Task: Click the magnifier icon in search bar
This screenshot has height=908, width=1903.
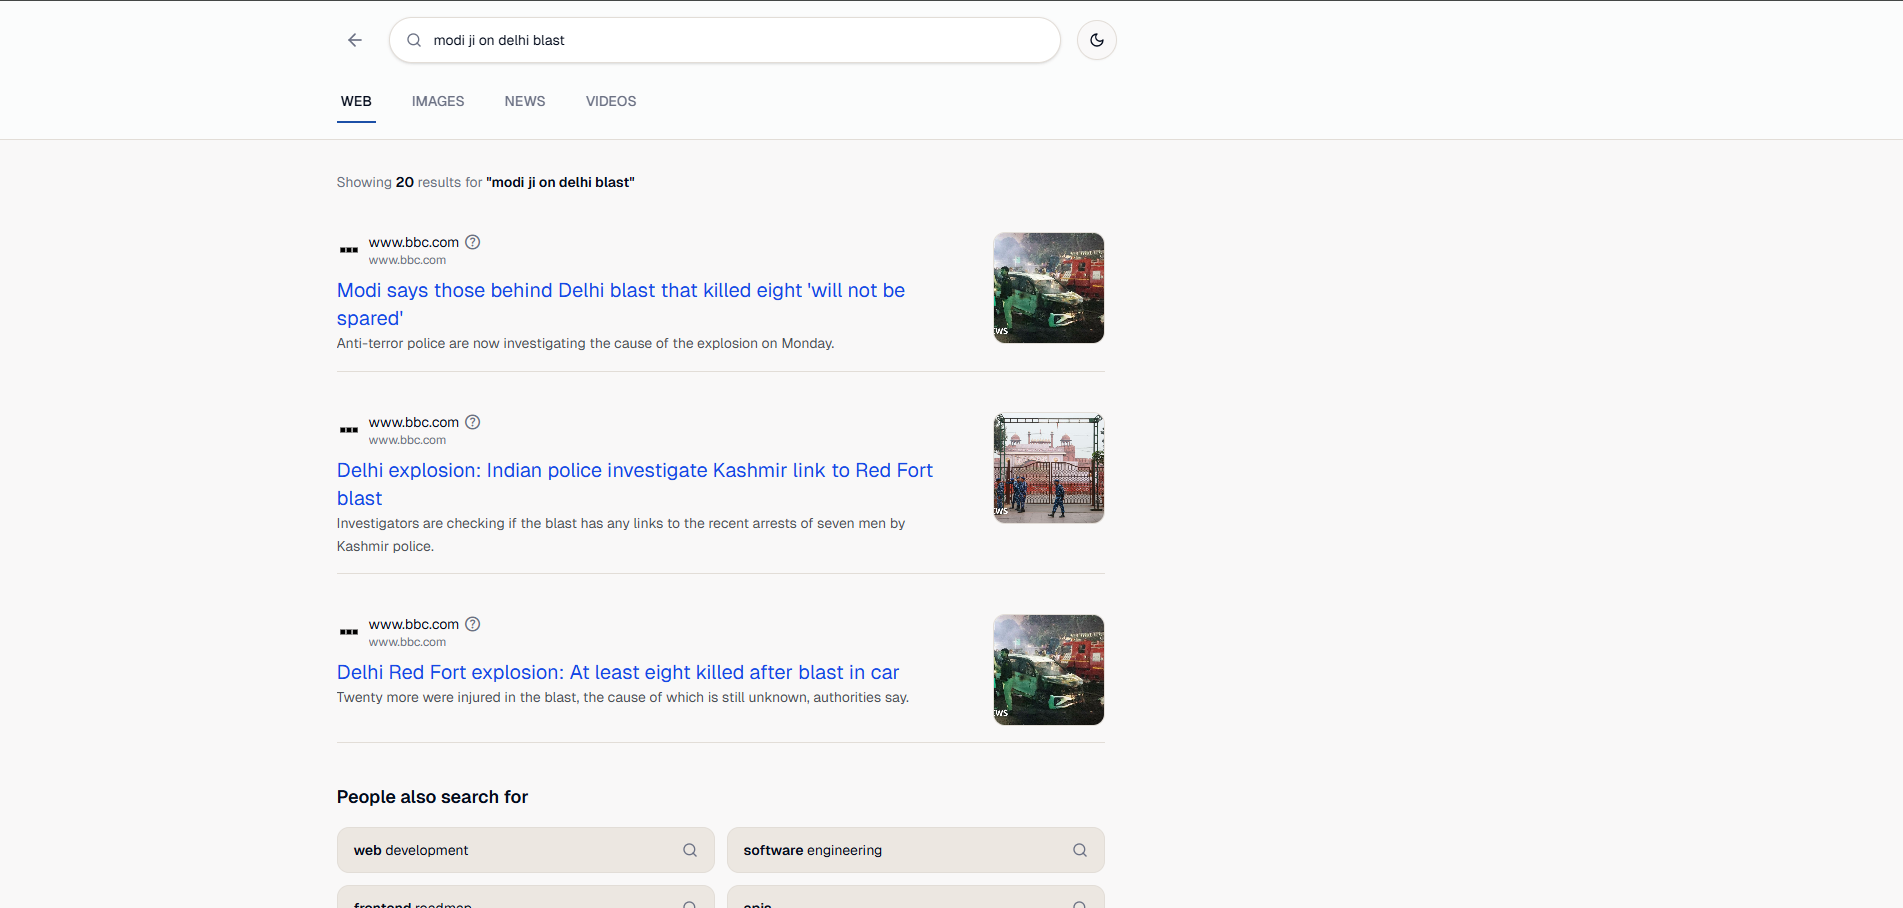Action: (414, 40)
